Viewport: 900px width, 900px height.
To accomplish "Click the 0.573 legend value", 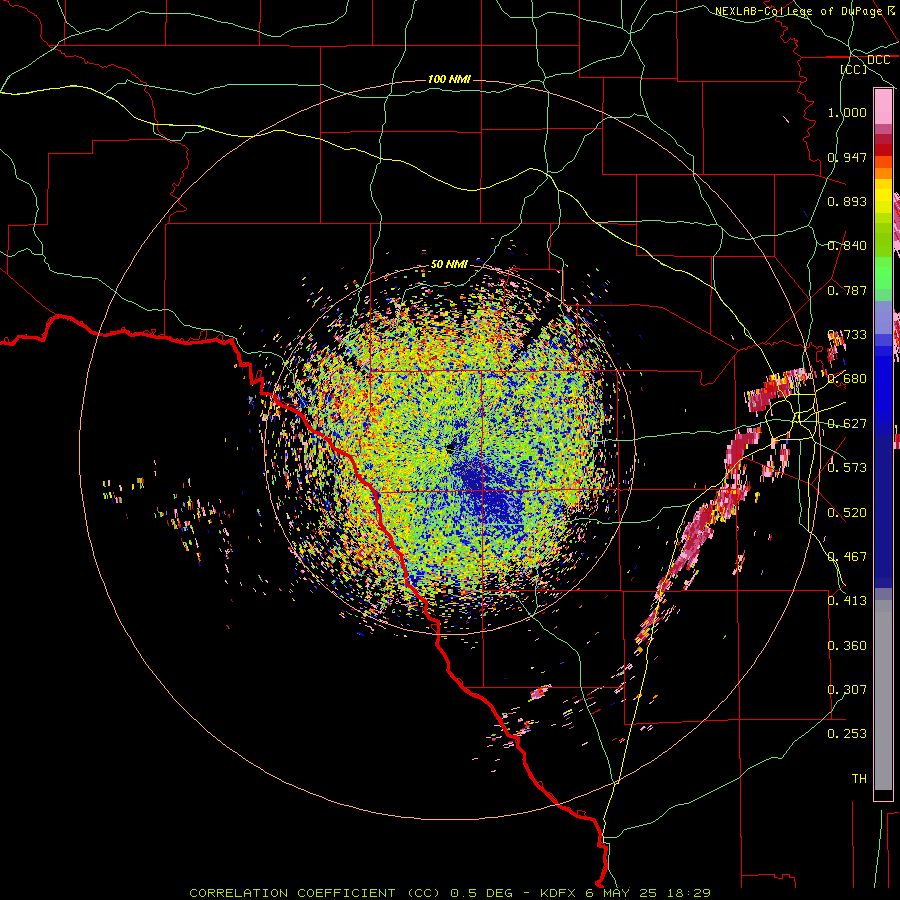I will 847,468.
